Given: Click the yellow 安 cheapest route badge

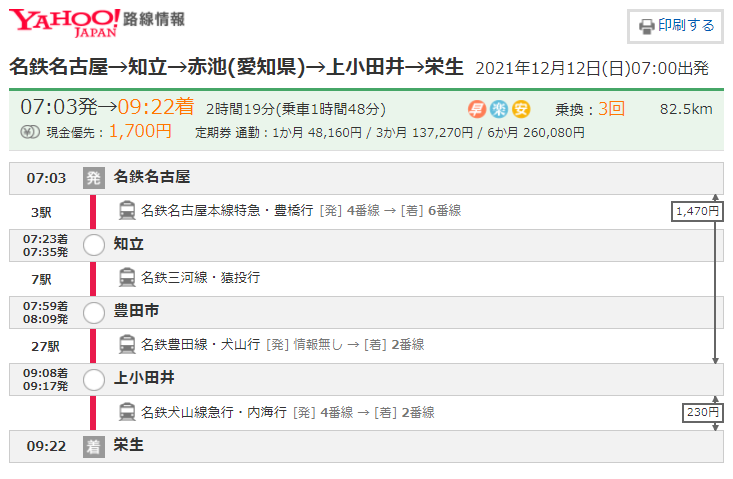Looking at the screenshot, I should [521, 110].
